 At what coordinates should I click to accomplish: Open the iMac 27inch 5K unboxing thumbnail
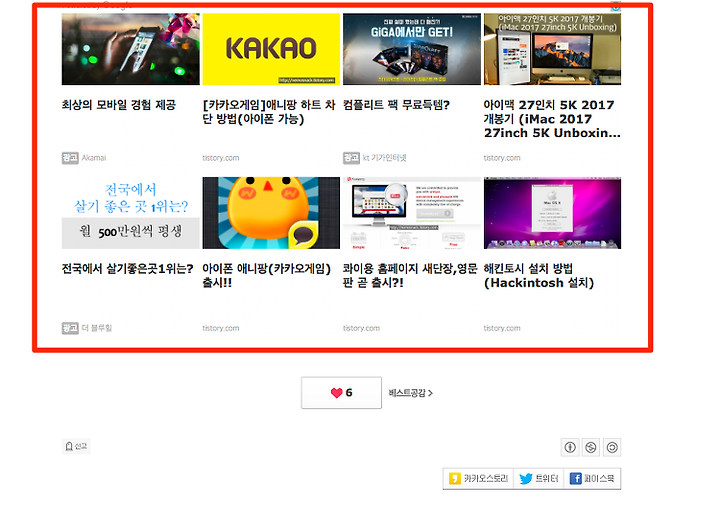click(552, 49)
